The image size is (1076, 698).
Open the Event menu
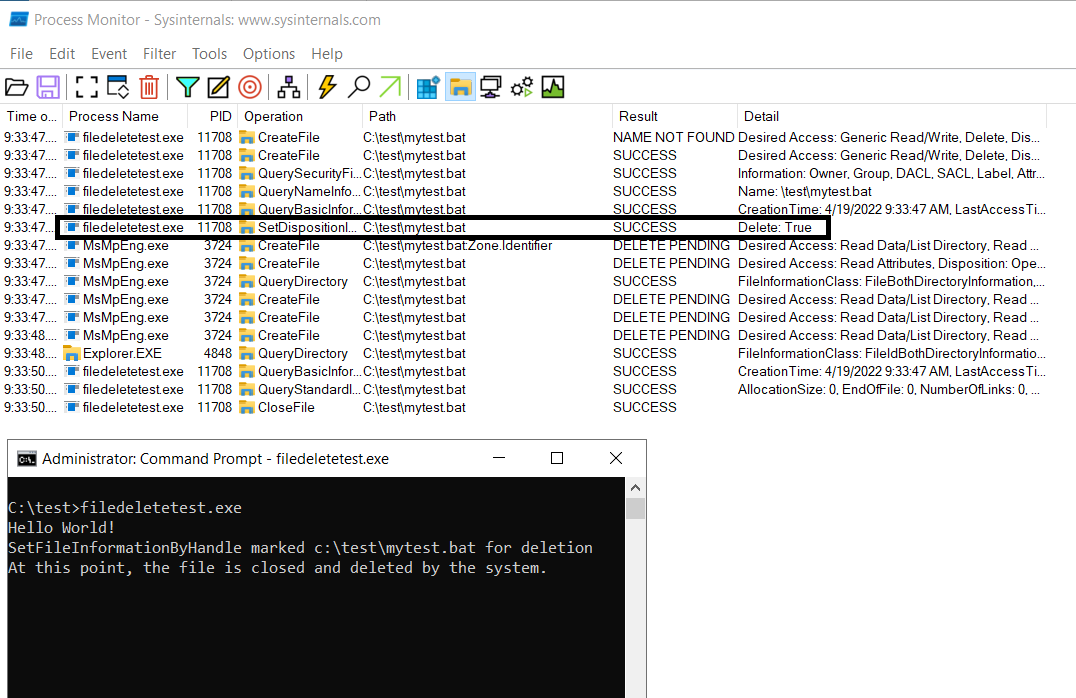[109, 54]
